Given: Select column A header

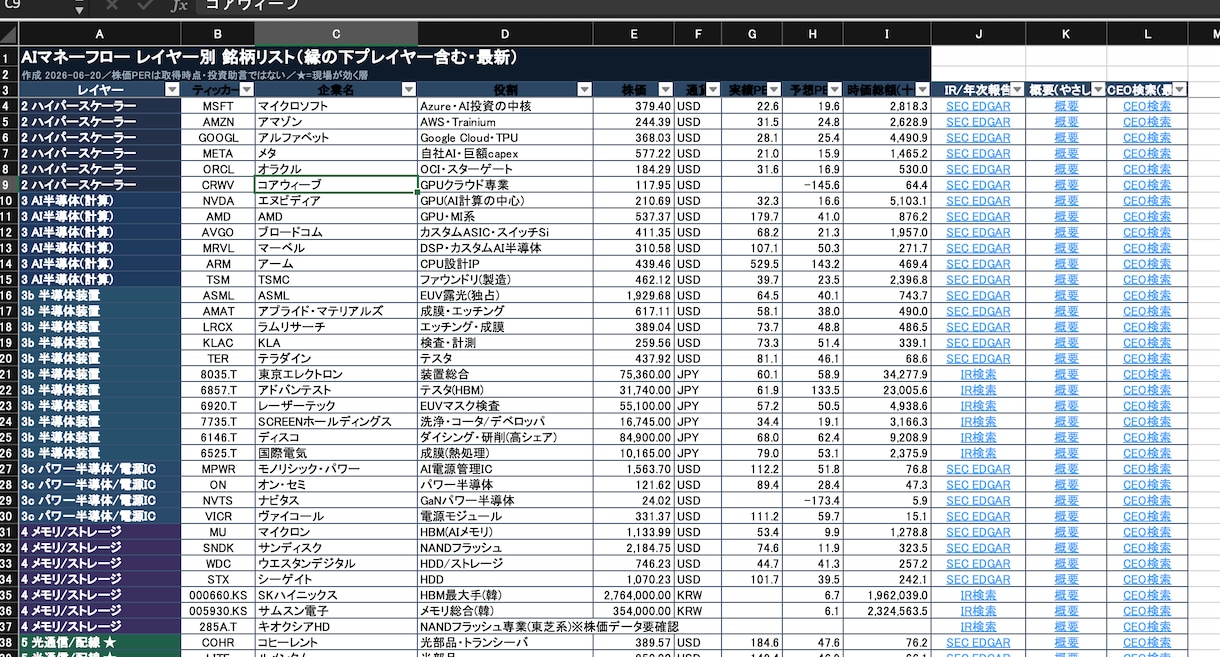Looking at the screenshot, I should coord(99,34).
